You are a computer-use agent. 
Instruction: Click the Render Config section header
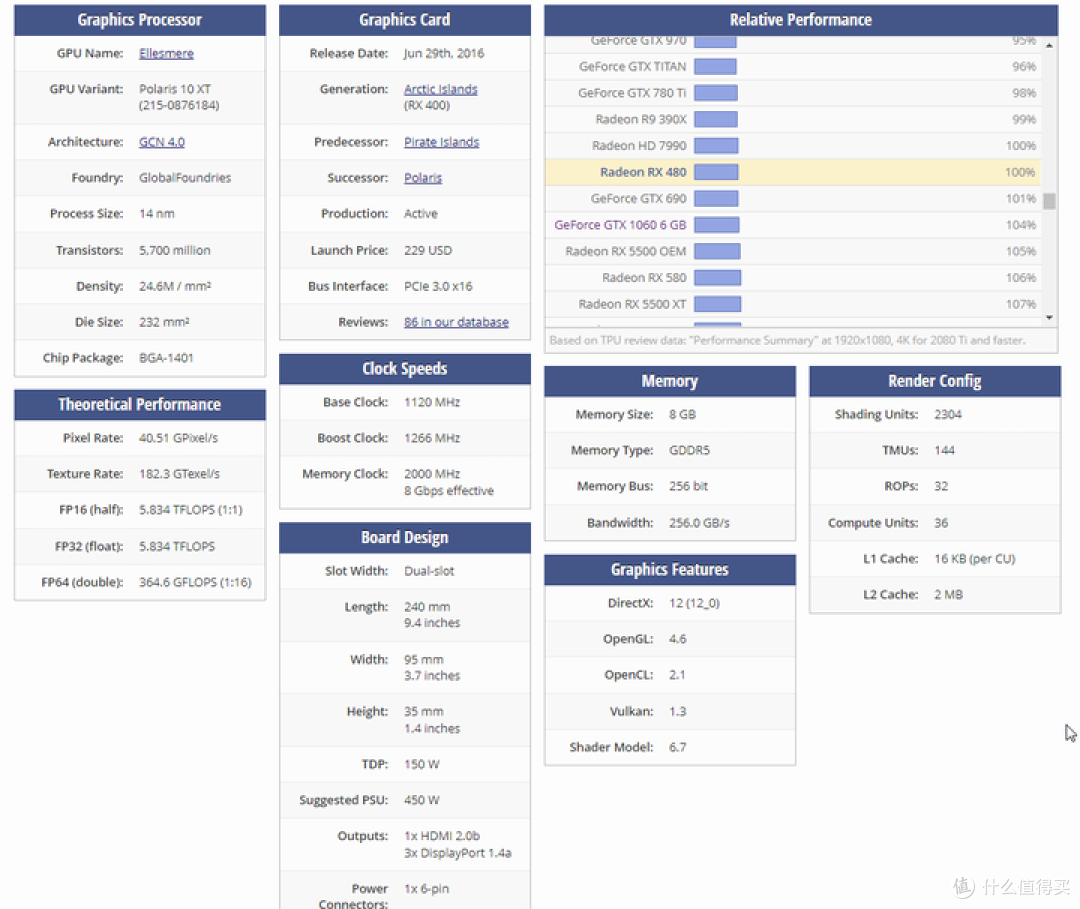click(935, 381)
